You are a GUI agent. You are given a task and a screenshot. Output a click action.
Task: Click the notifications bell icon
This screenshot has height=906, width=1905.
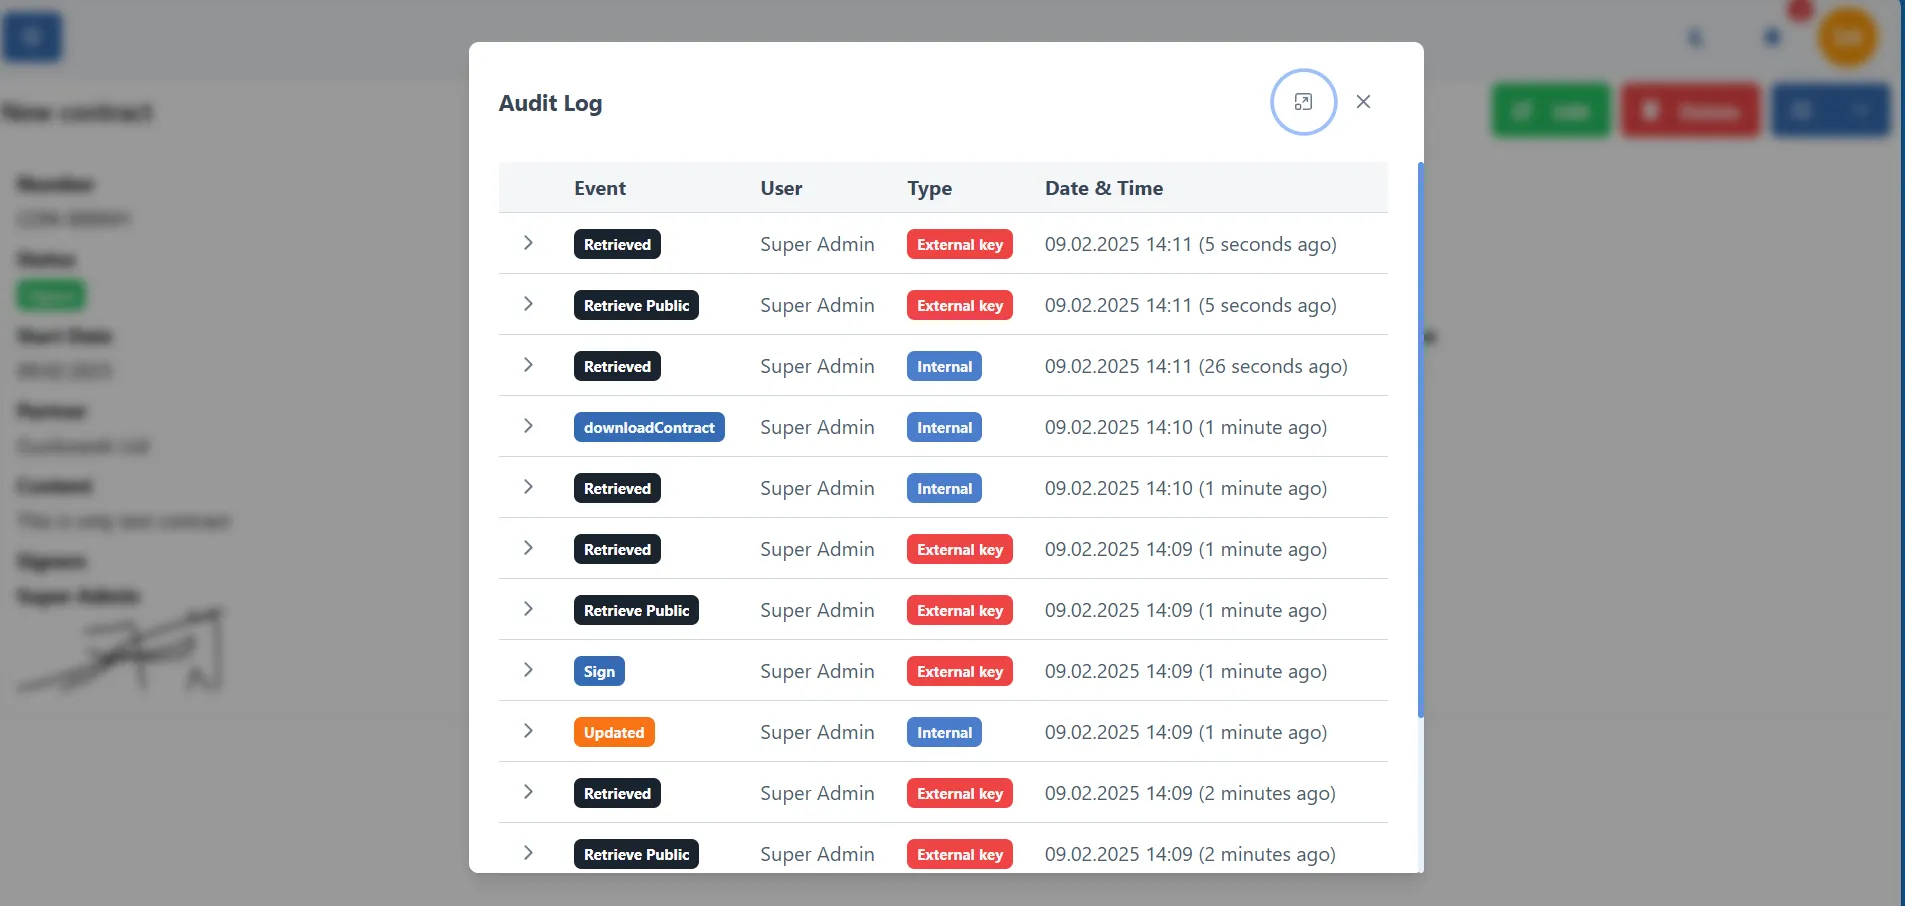tap(1771, 36)
